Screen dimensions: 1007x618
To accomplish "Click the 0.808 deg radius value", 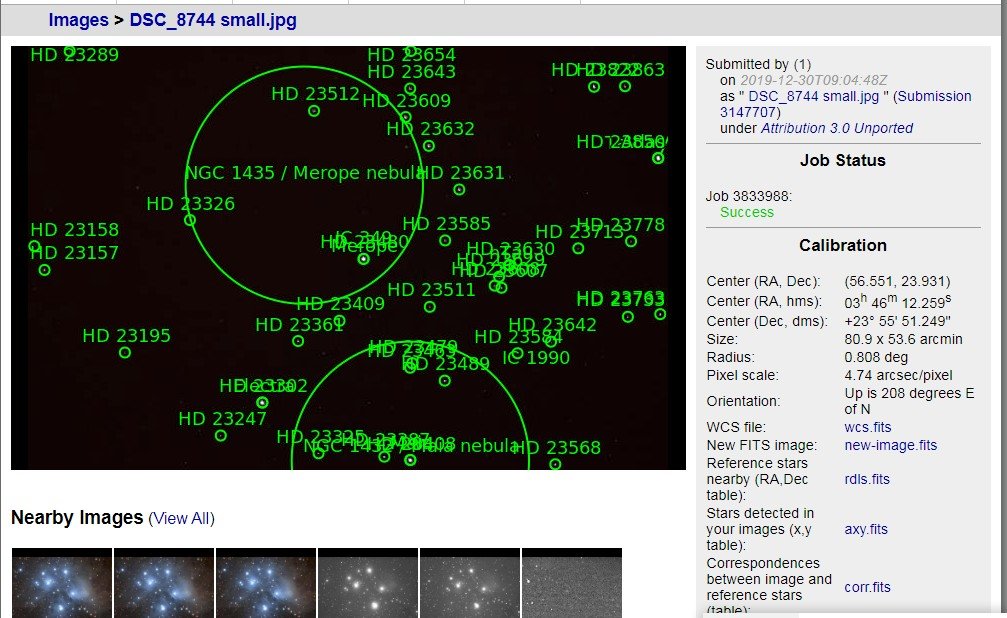I will (876, 357).
